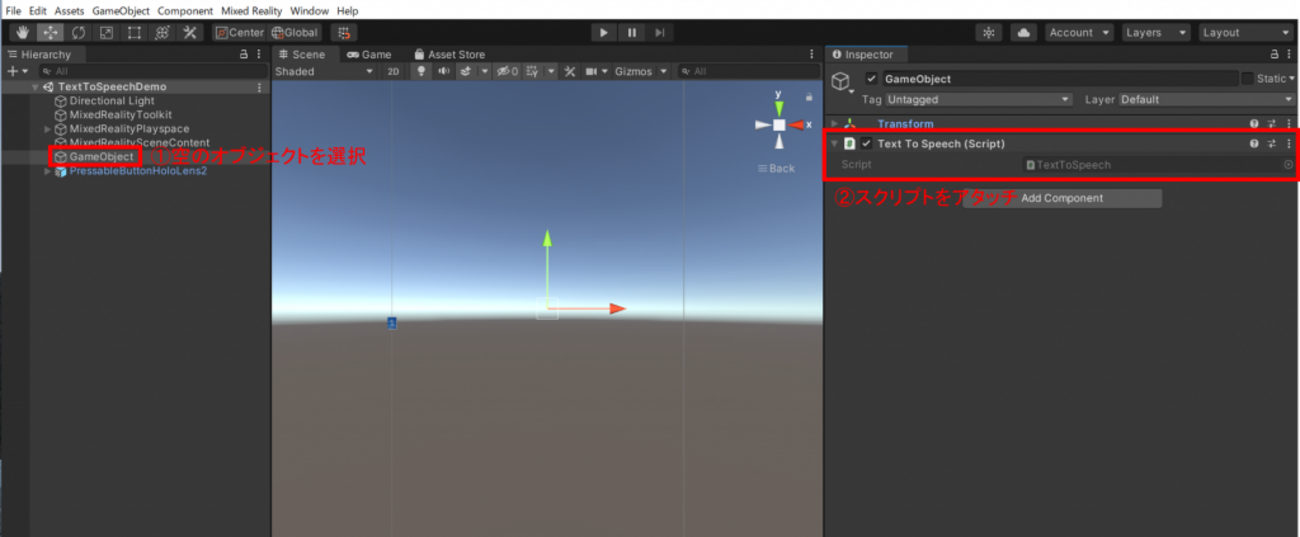Select the Rect transform tool
Image resolution: width=1300 pixels, height=537 pixels.
pos(134,33)
